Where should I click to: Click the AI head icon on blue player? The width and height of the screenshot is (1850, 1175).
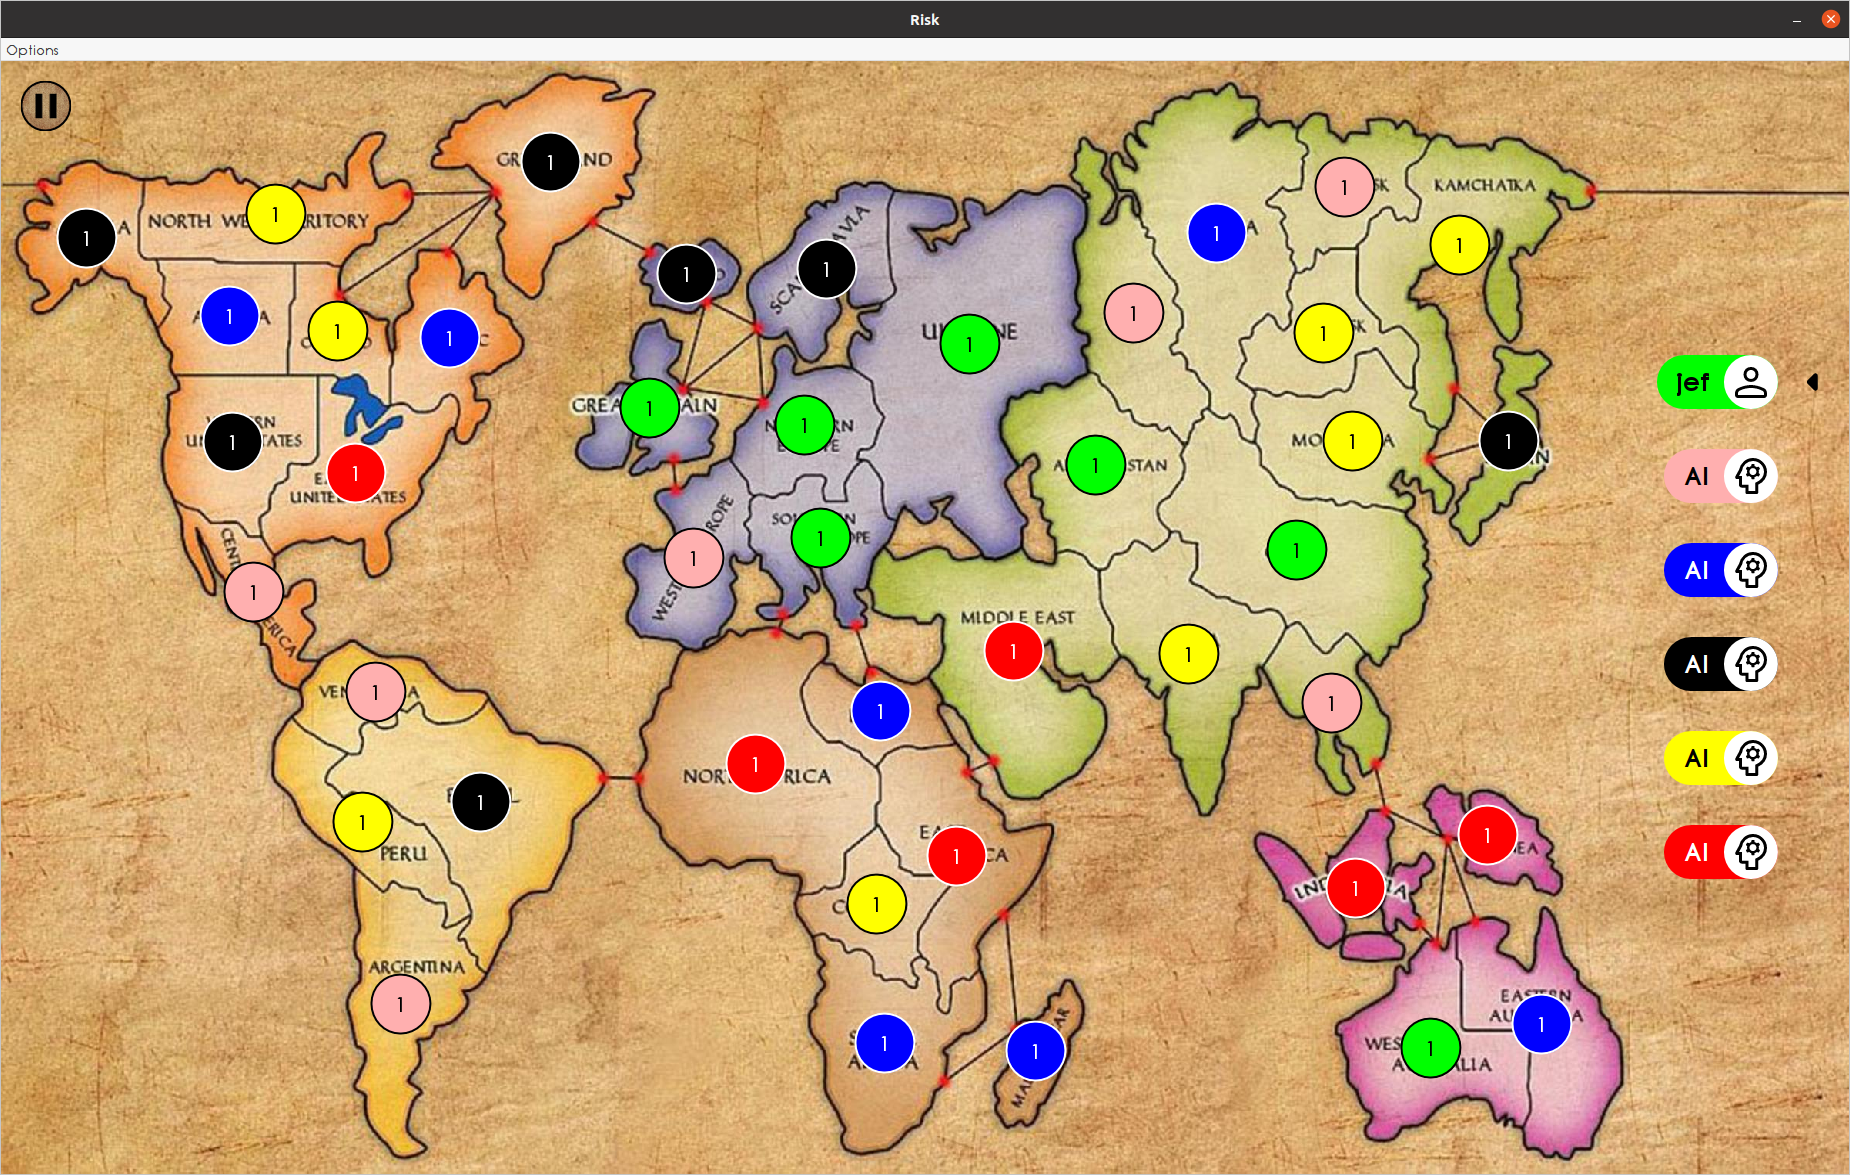click(x=1750, y=570)
